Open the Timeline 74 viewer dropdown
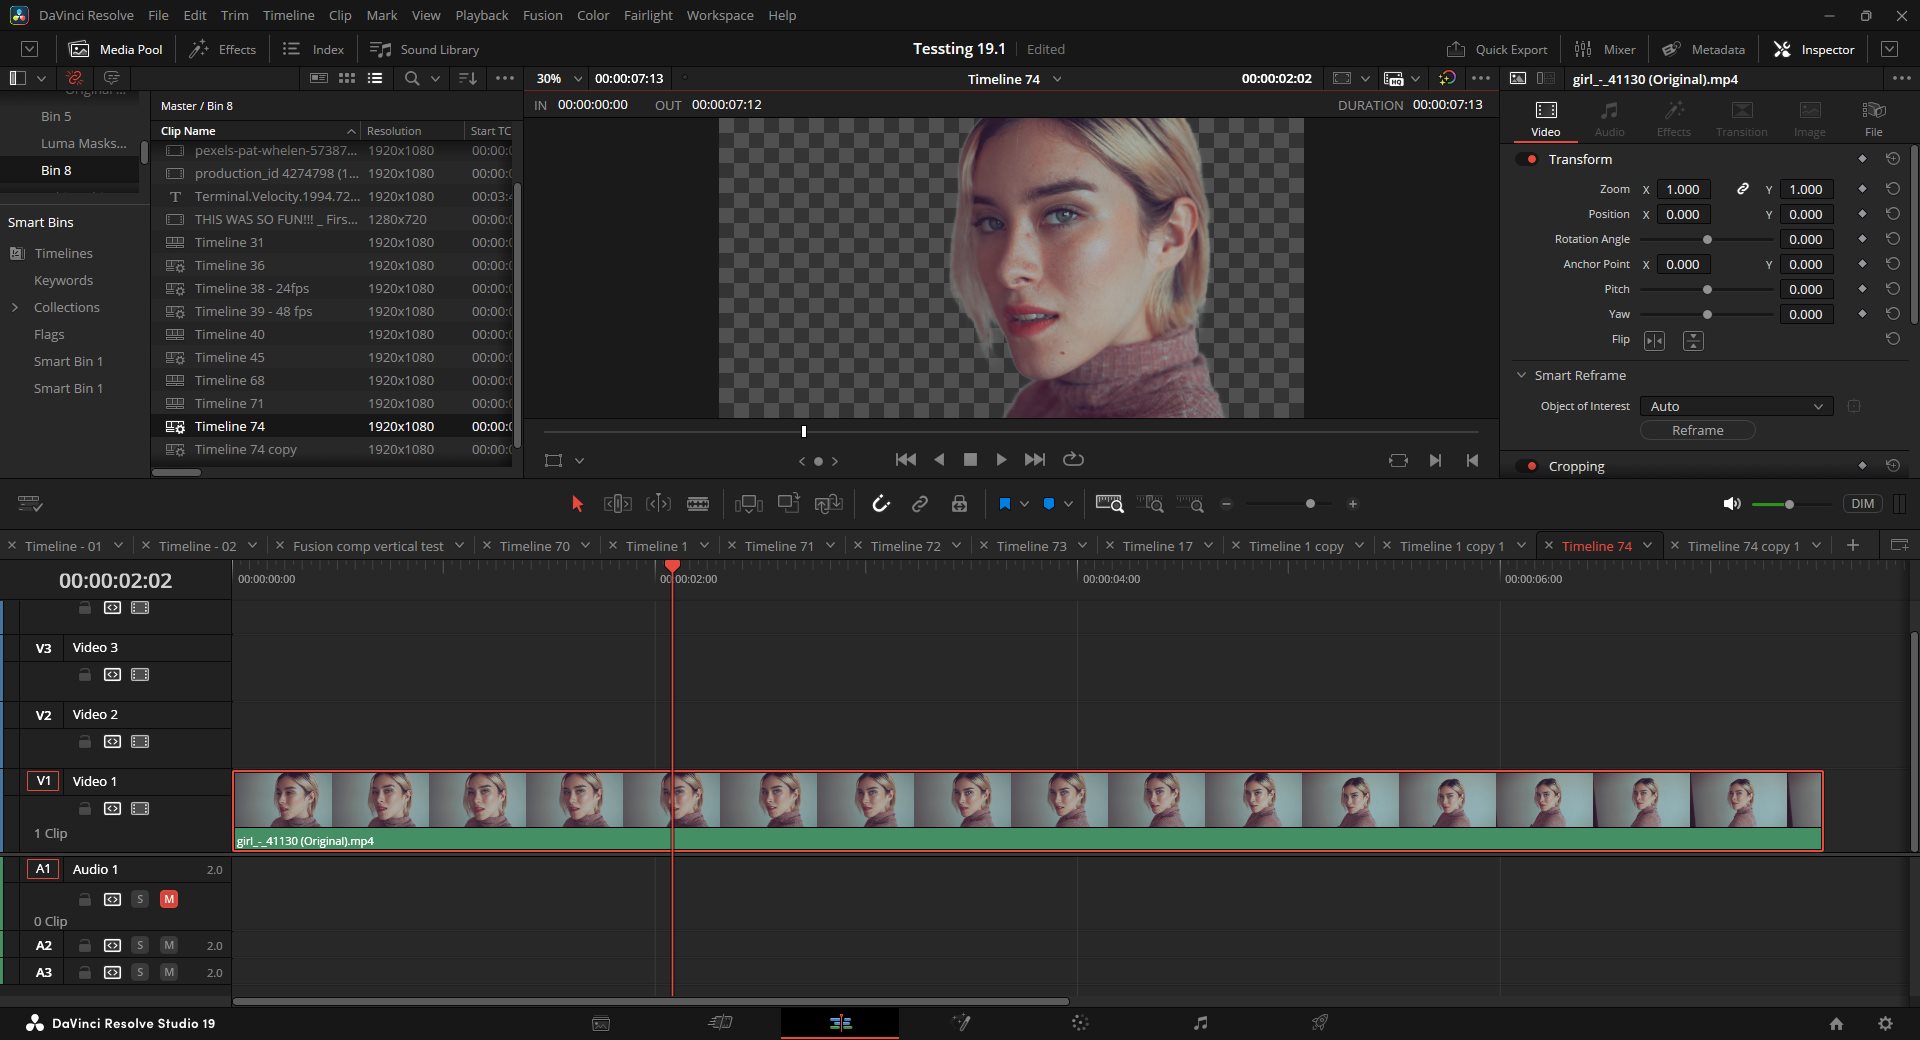This screenshot has height=1040, width=1920. click(x=1057, y=79)
